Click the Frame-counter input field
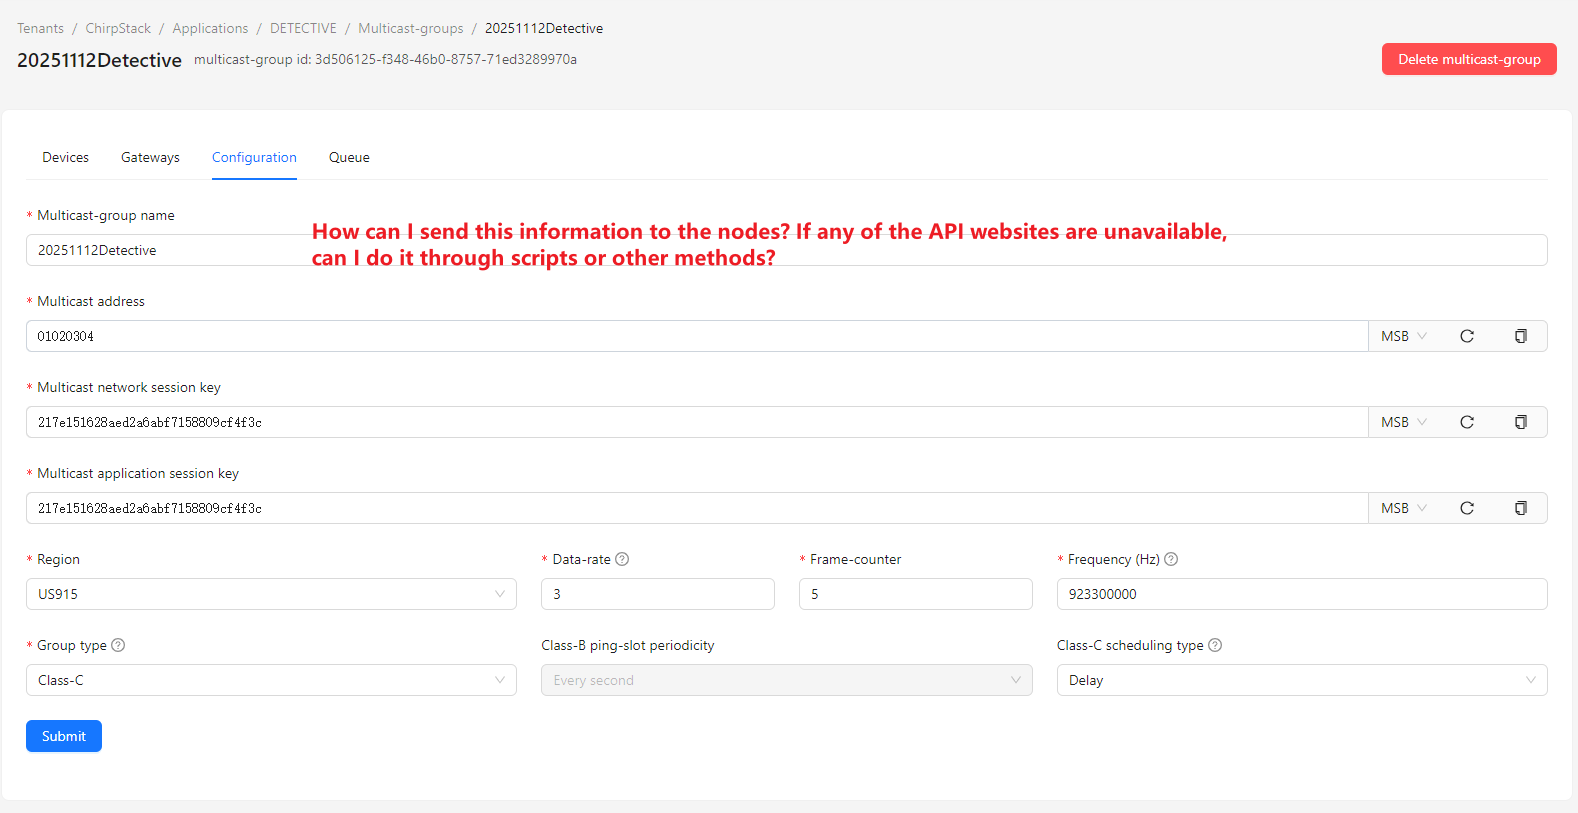The width and height of the screenshot is (1578, 813). point(915,594)
